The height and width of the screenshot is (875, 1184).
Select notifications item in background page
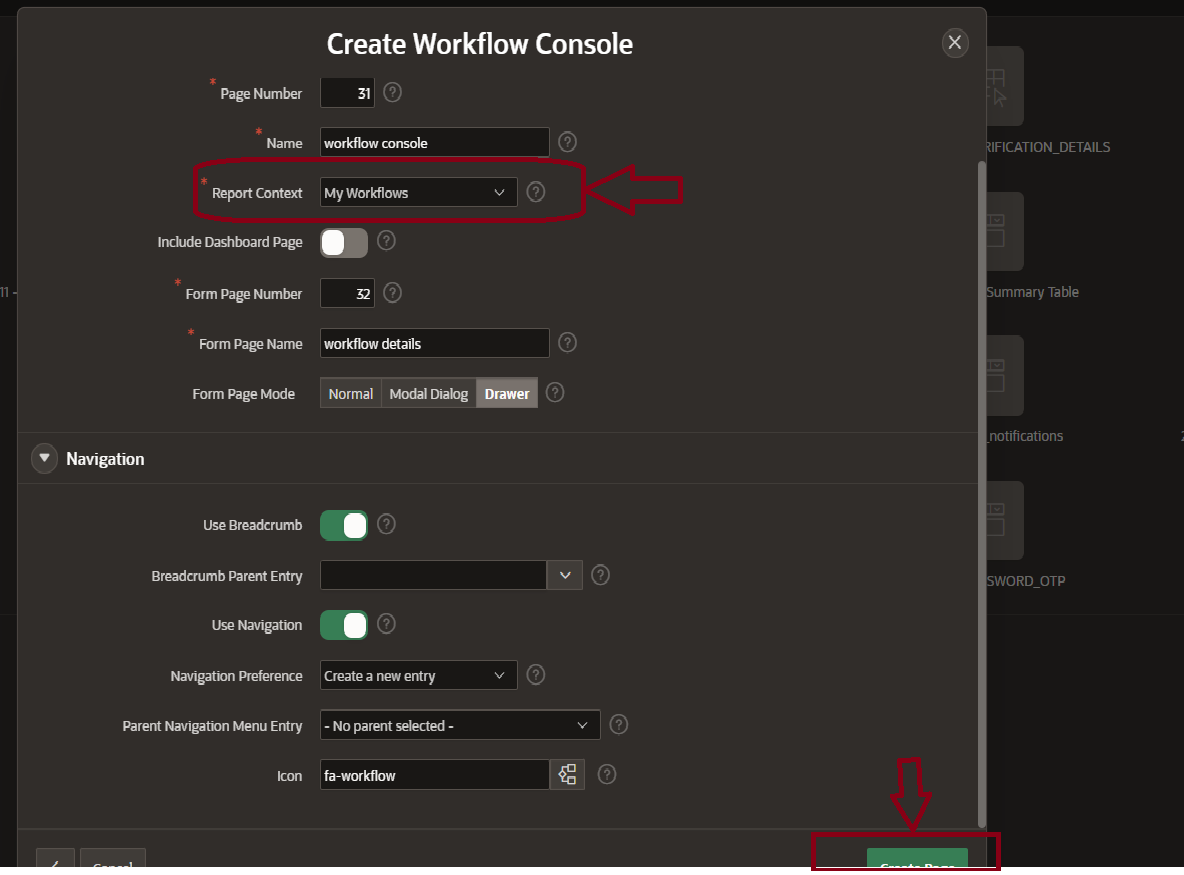1025,436
